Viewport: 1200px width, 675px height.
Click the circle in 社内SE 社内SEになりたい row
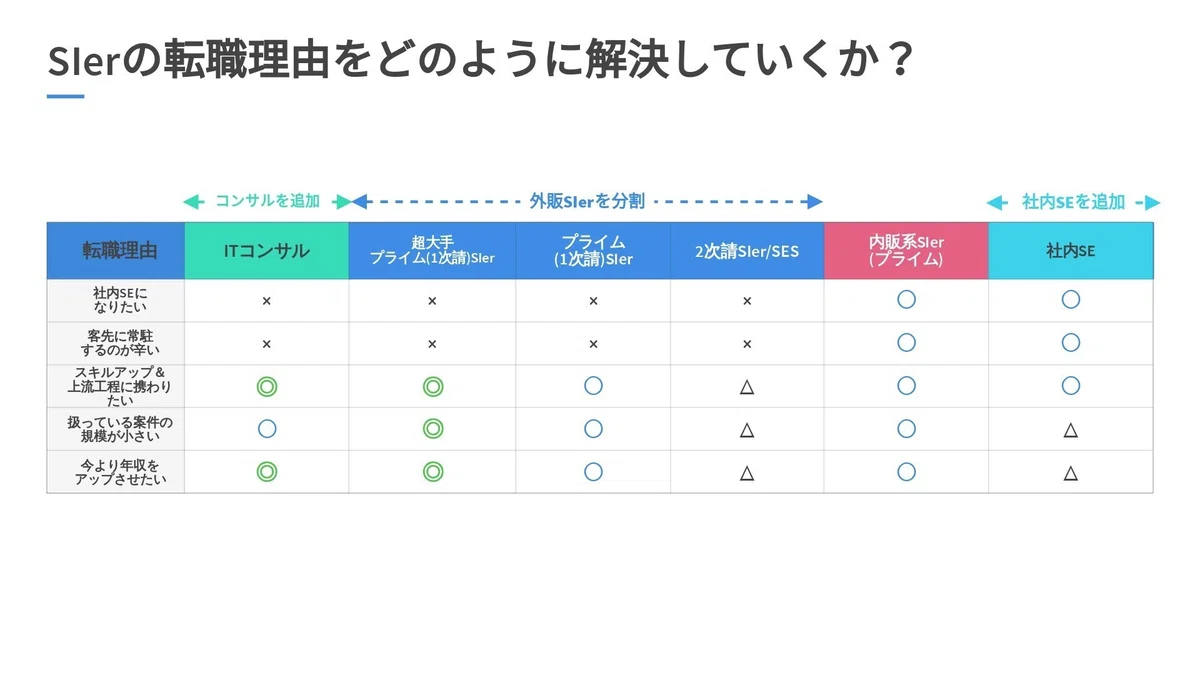(x=1070, y=299)
